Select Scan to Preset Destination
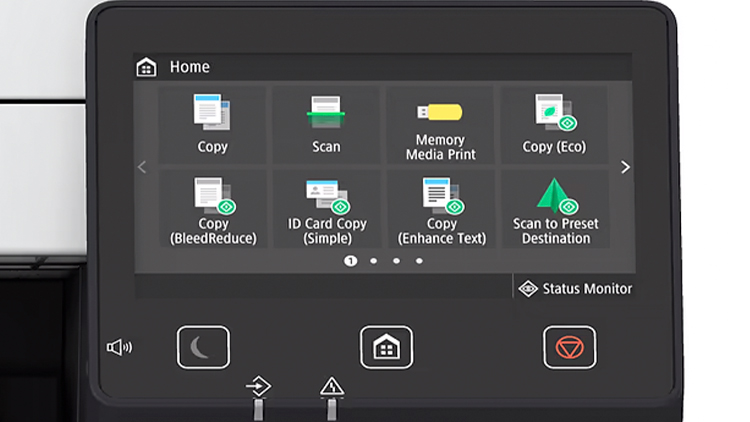750x422 pixels. pyautogui.click(x=554, y=210)
